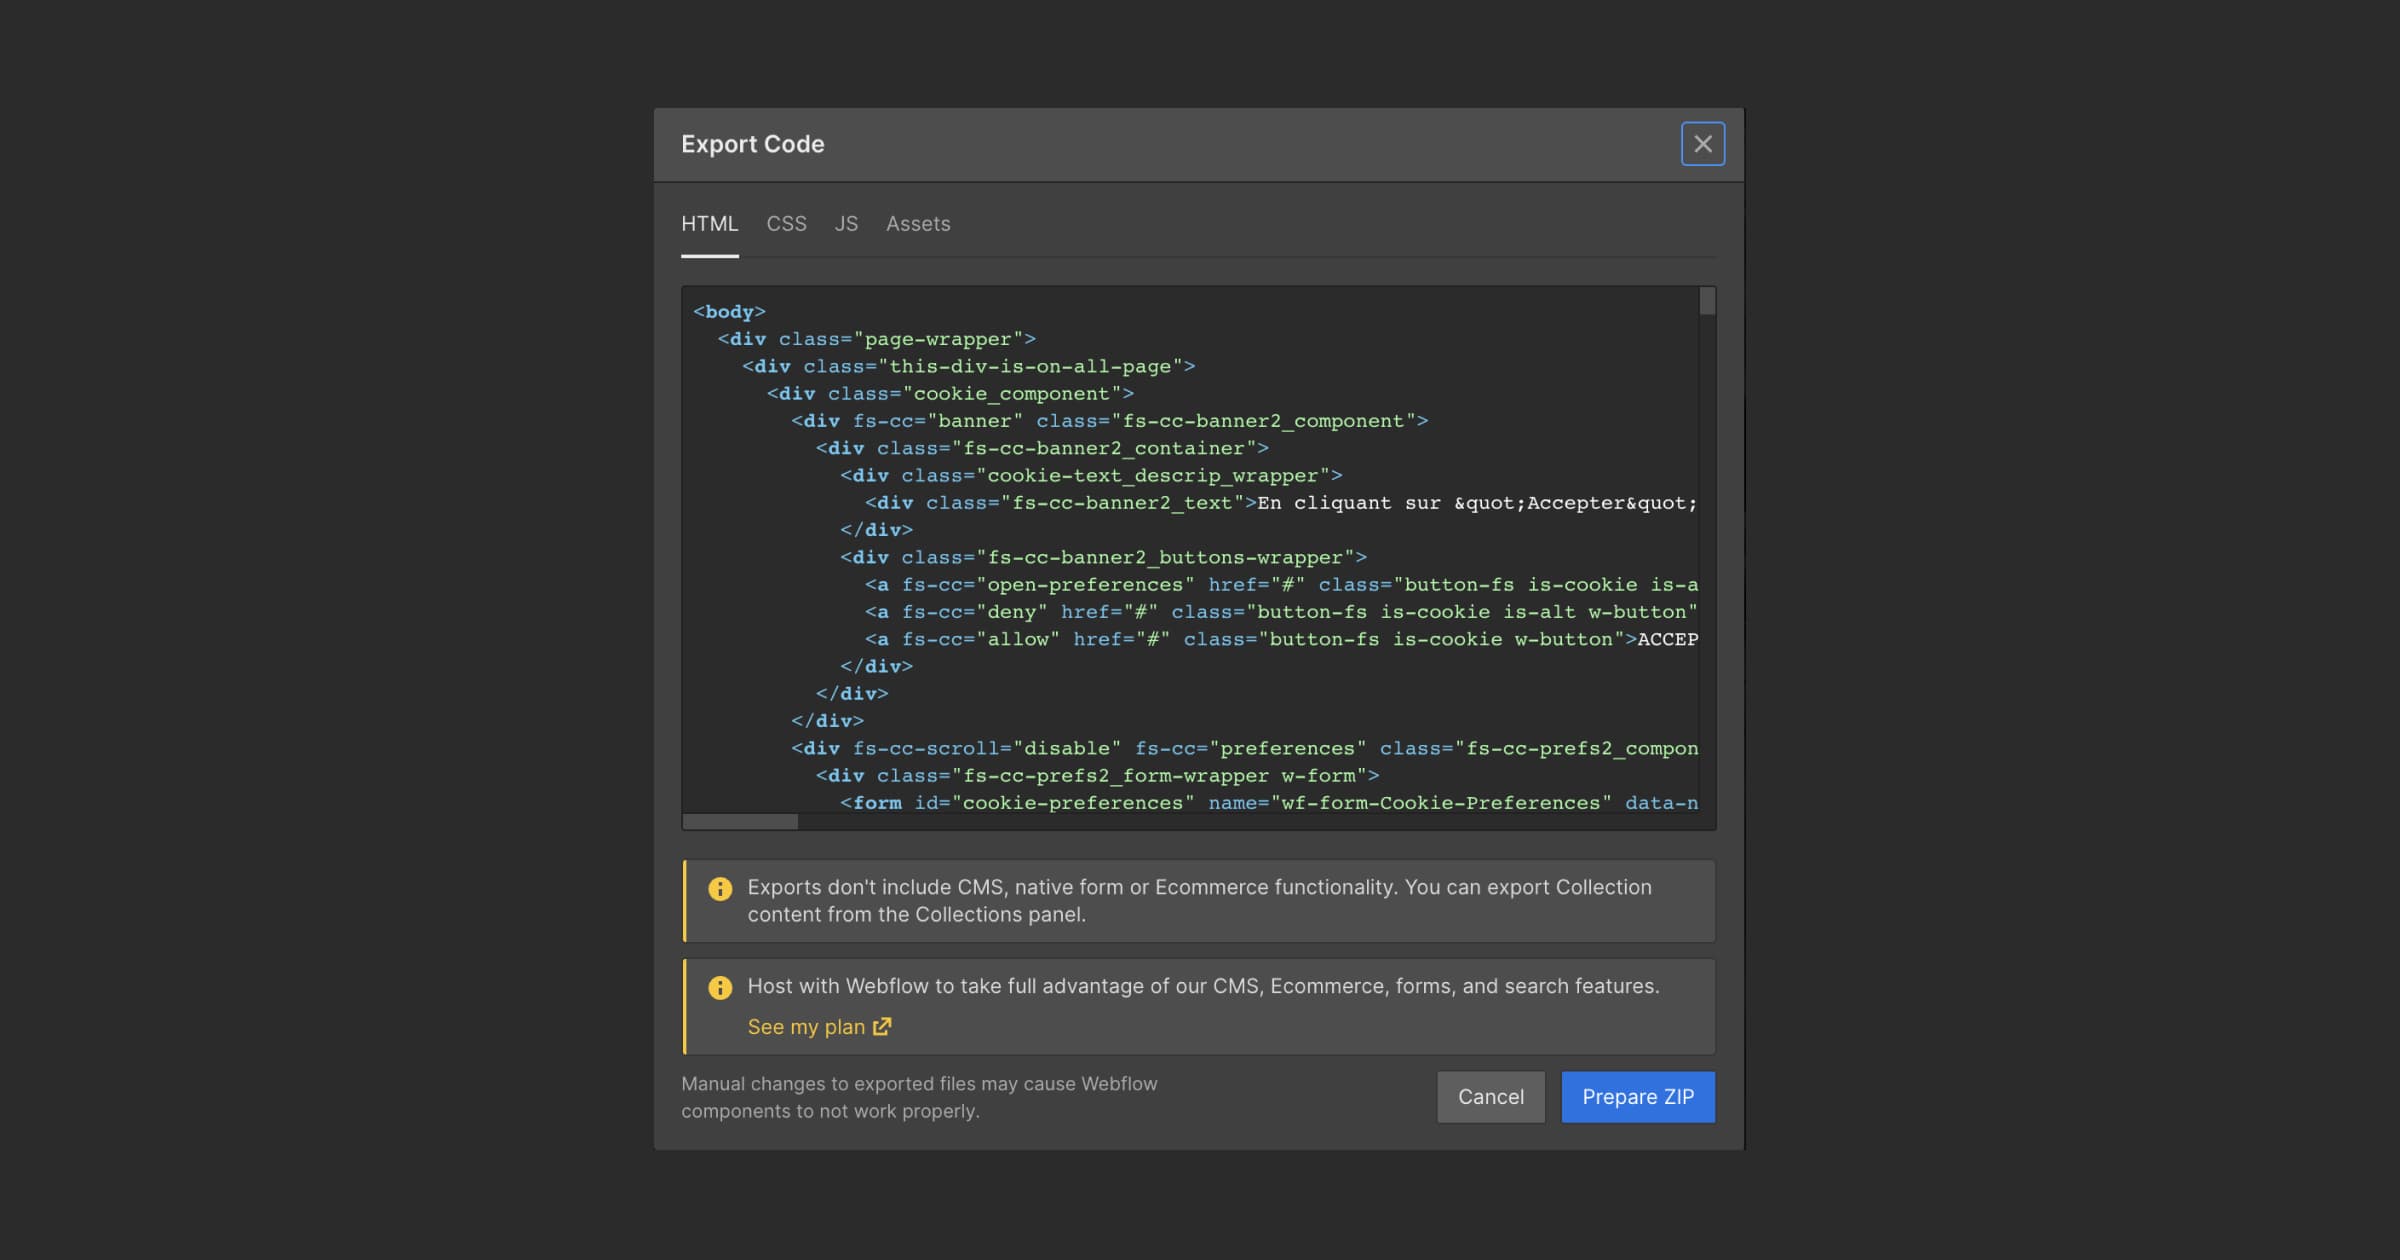The image size is (2400, 1260).
Task: Close the Export Code dialog
Action: tap(1702, 144)
